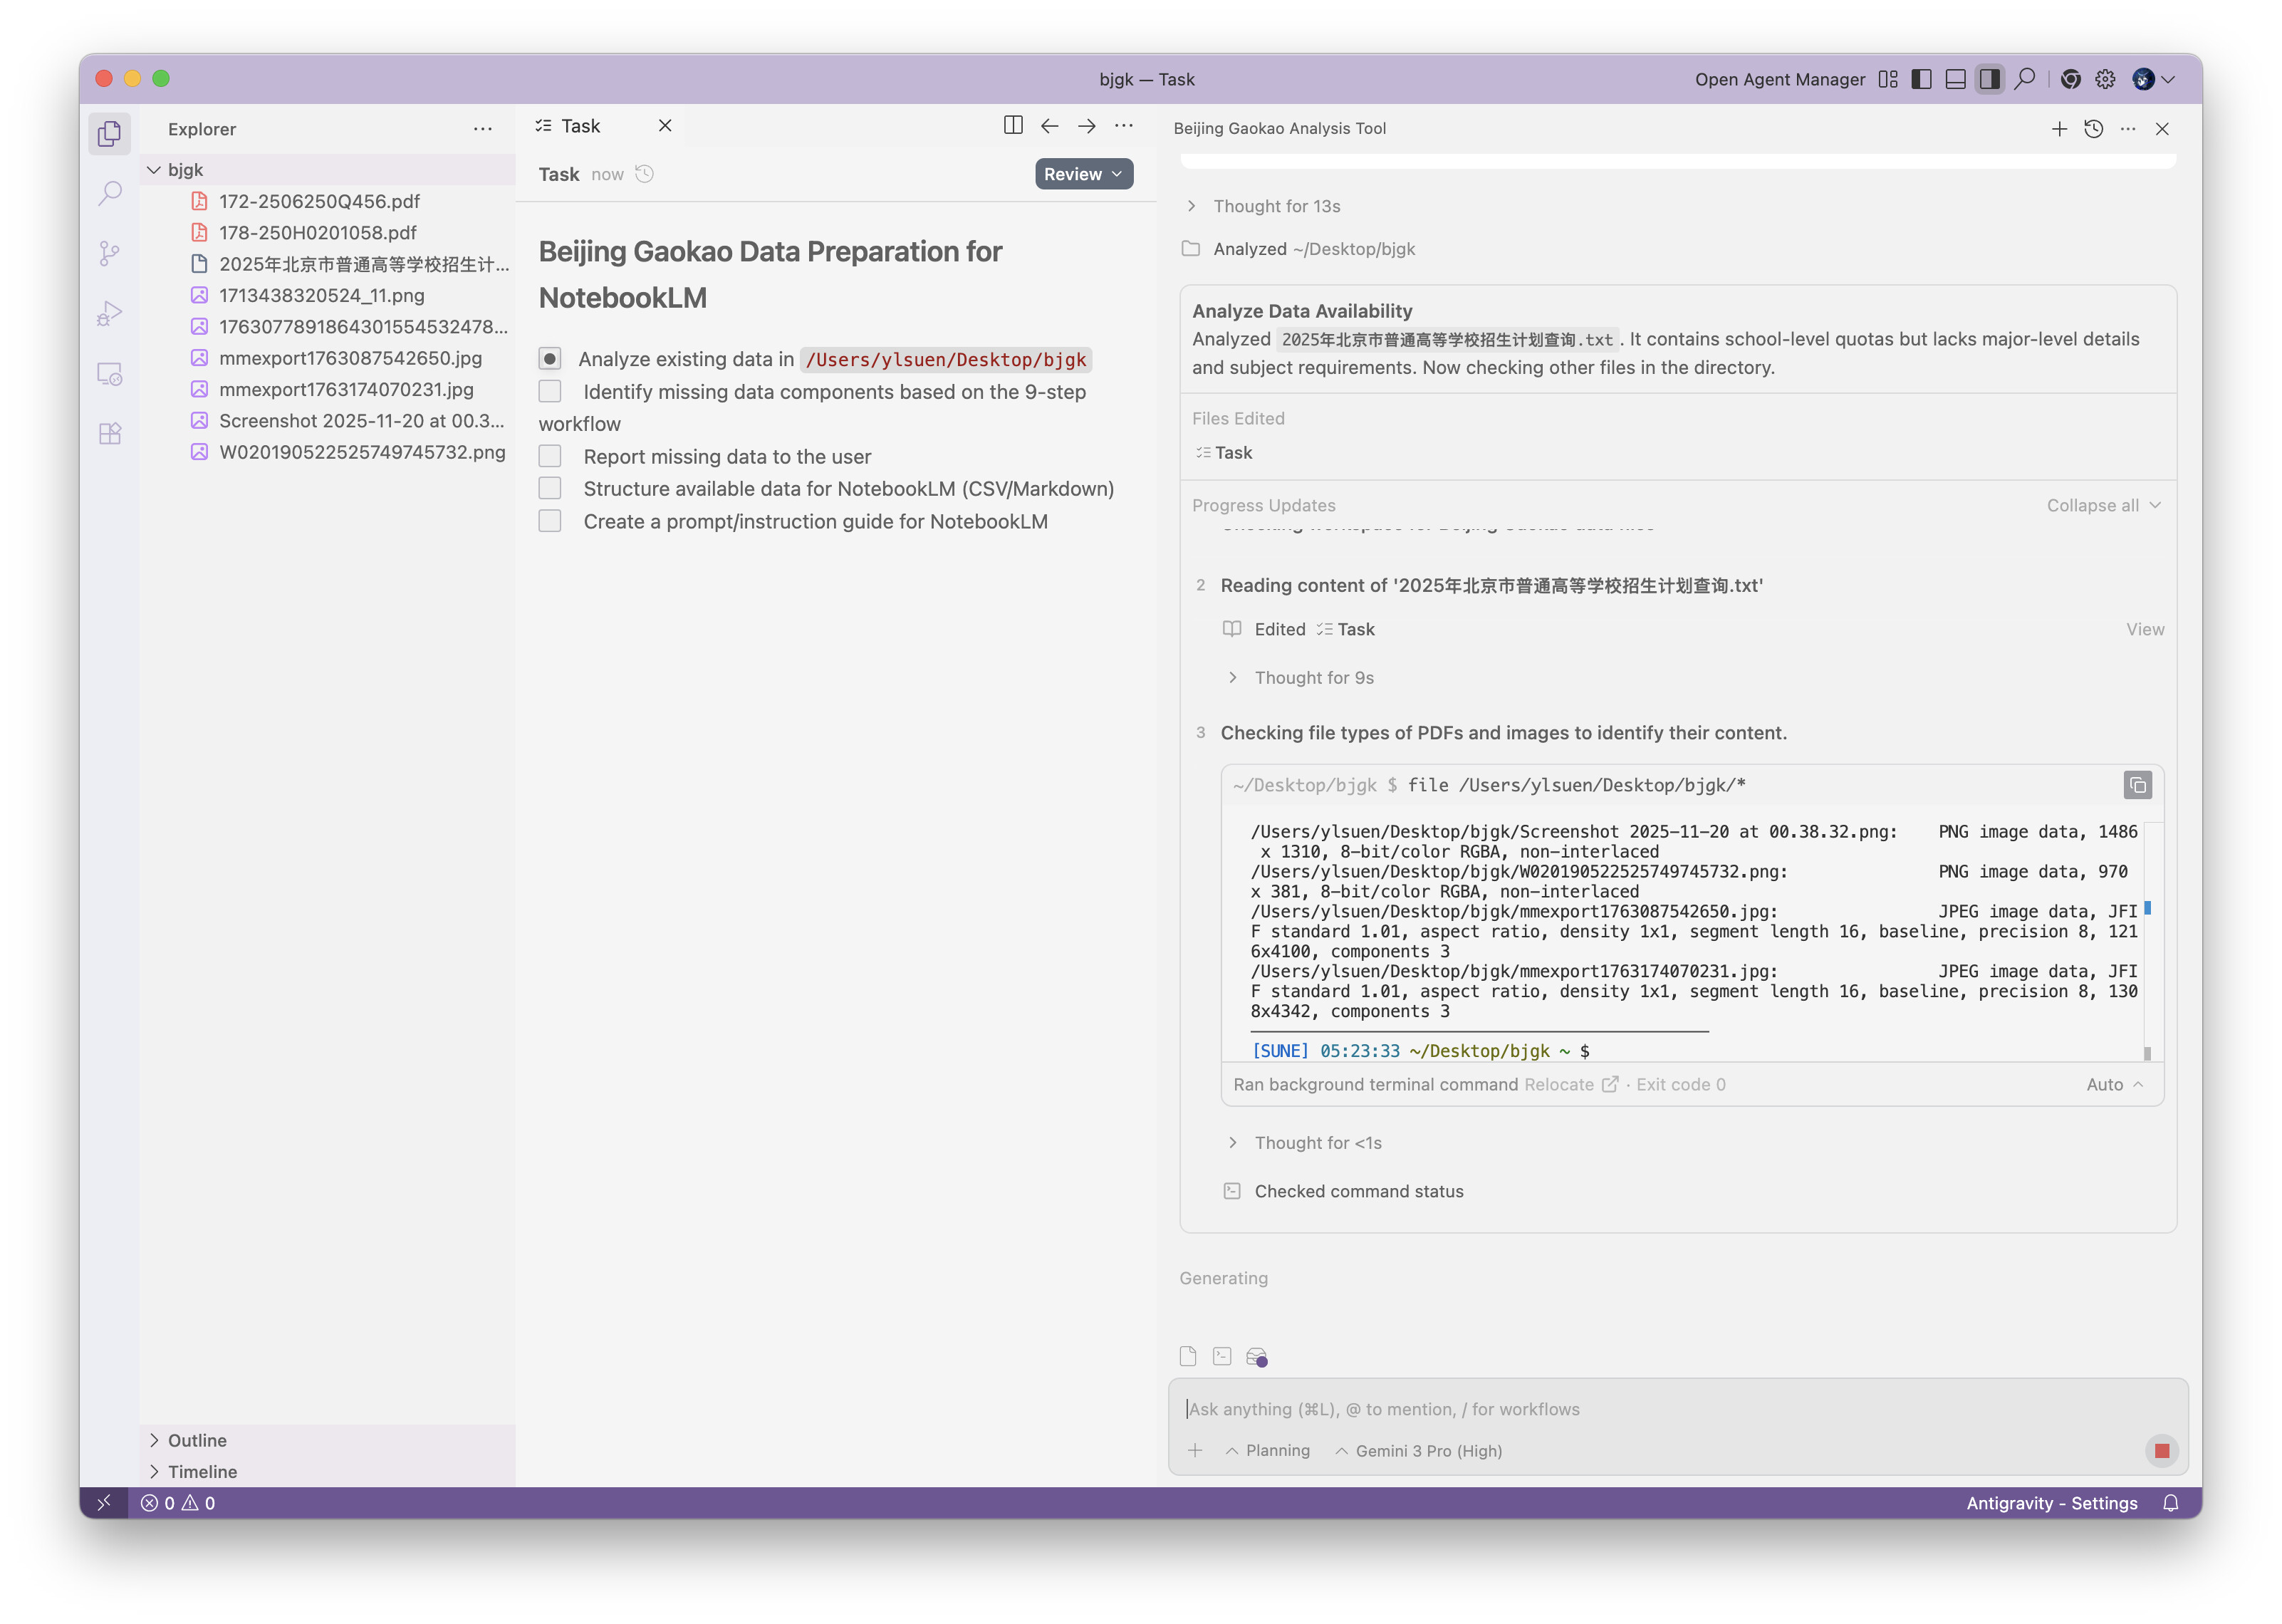Check 'Identify missing data components' checkbox

(550, 391)
